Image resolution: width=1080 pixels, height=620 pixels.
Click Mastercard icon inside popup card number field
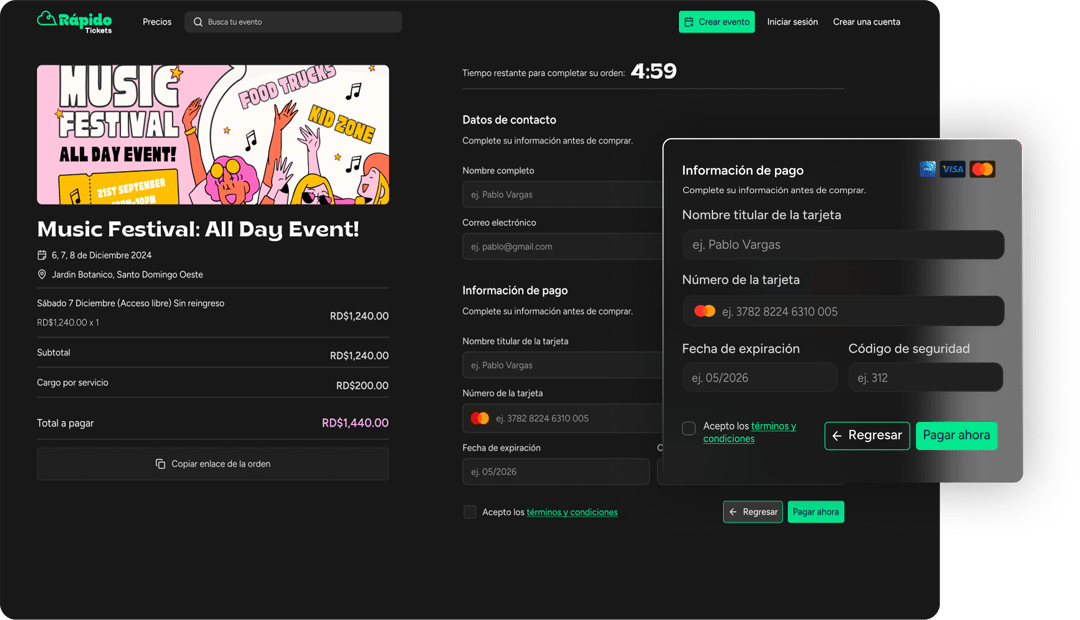click(705, 311)
